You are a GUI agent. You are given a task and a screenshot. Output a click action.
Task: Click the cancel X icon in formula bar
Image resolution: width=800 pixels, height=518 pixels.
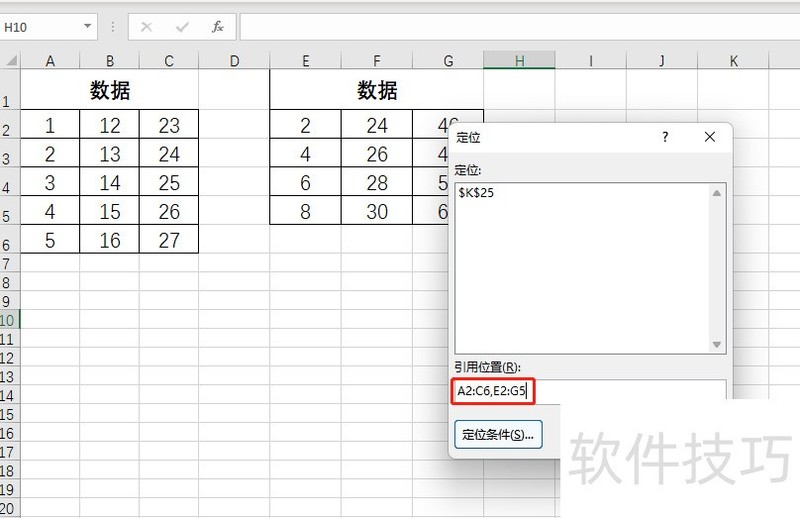[146, 27]
